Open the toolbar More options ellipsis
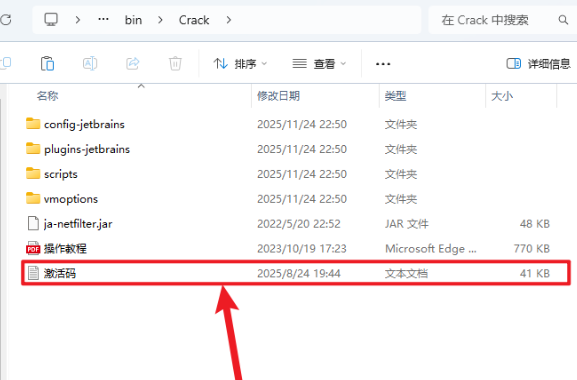 383,64
